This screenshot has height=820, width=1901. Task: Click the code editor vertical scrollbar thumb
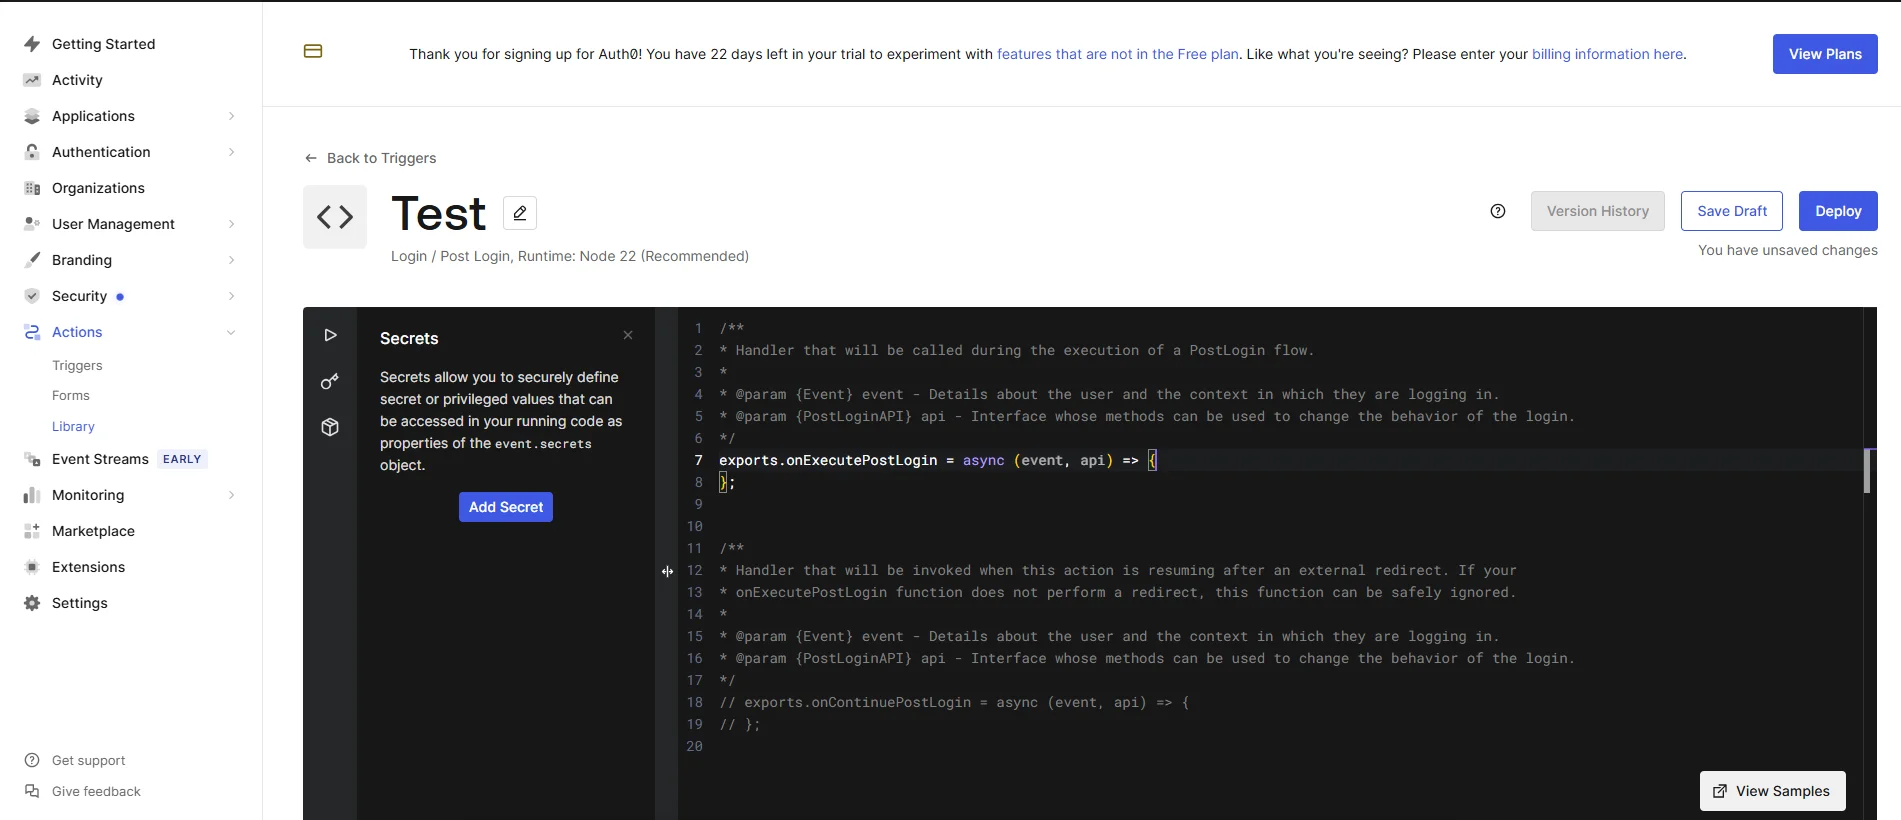click(1867, 471)
